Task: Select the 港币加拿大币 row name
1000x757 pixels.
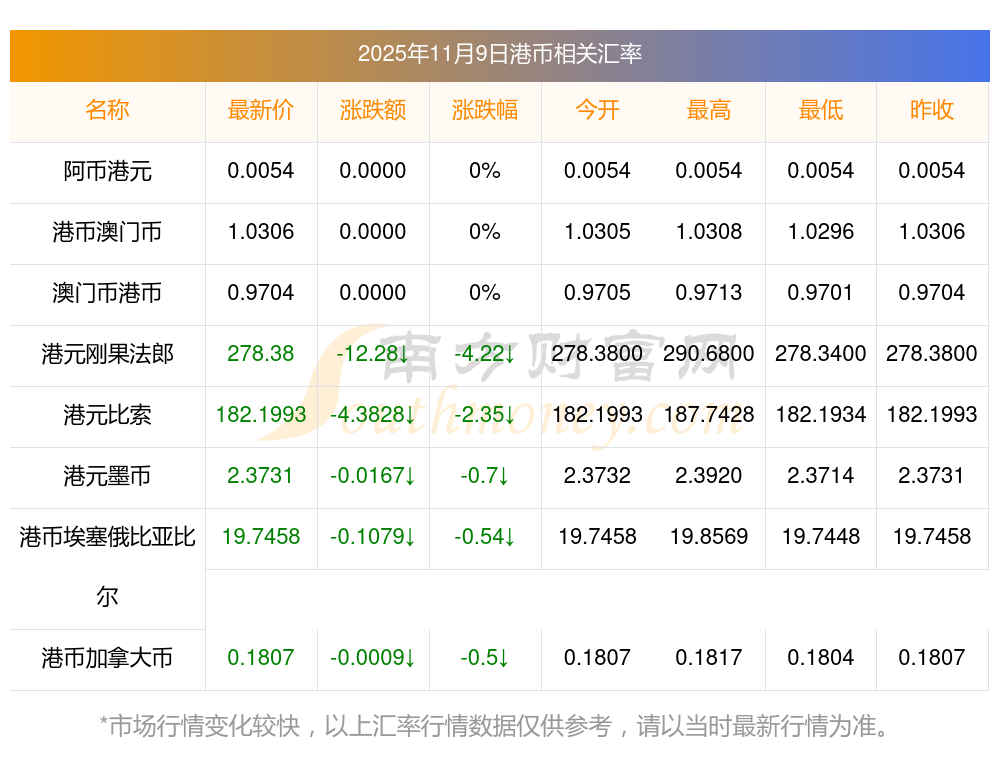Action: [x=107, y=658]
